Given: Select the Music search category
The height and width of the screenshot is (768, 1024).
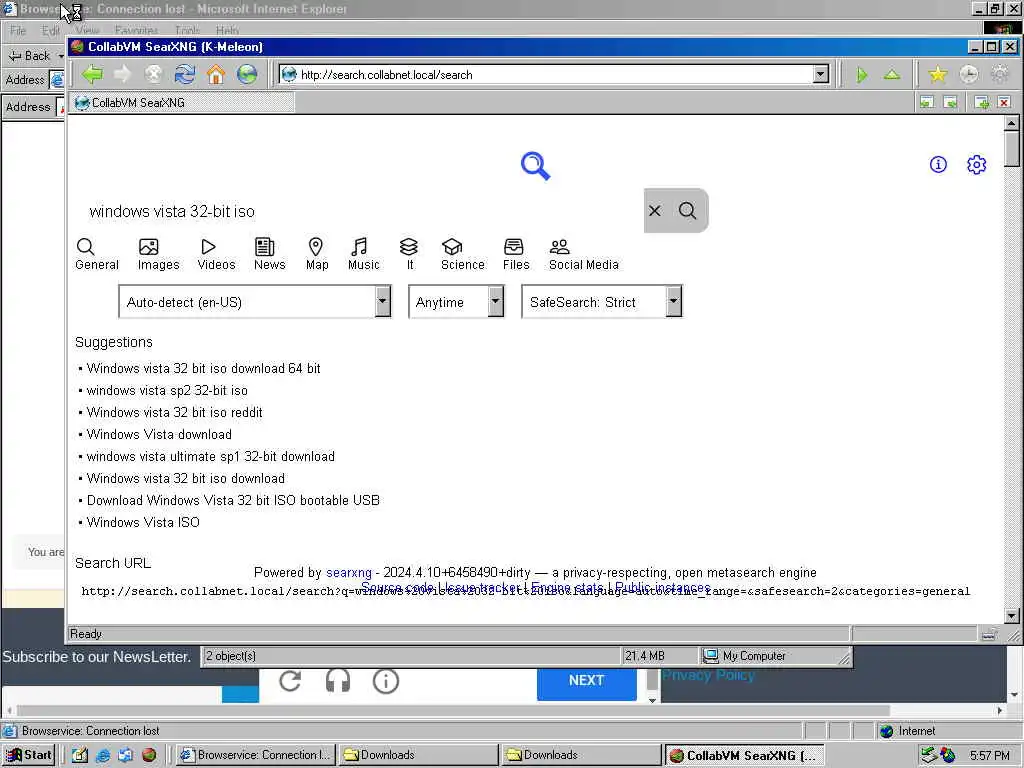Looking at the screenshot, I should pos(363,254).
